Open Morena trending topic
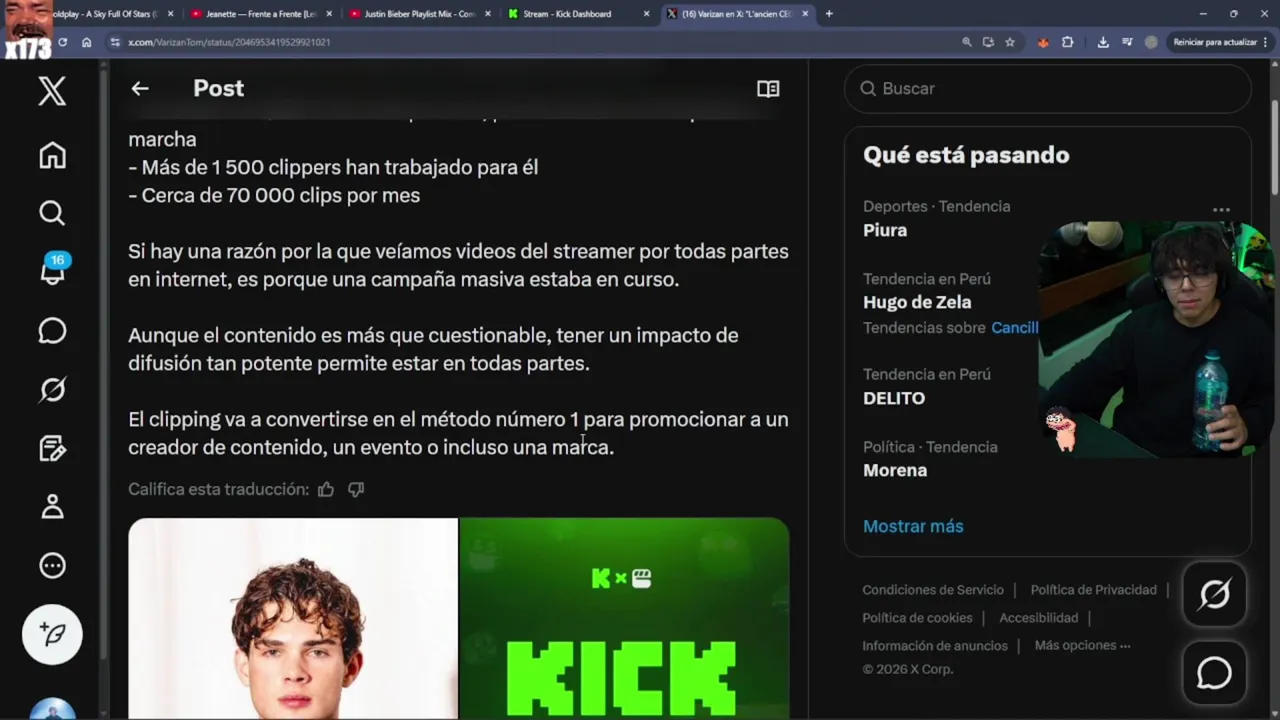 (x=895, y=470)
